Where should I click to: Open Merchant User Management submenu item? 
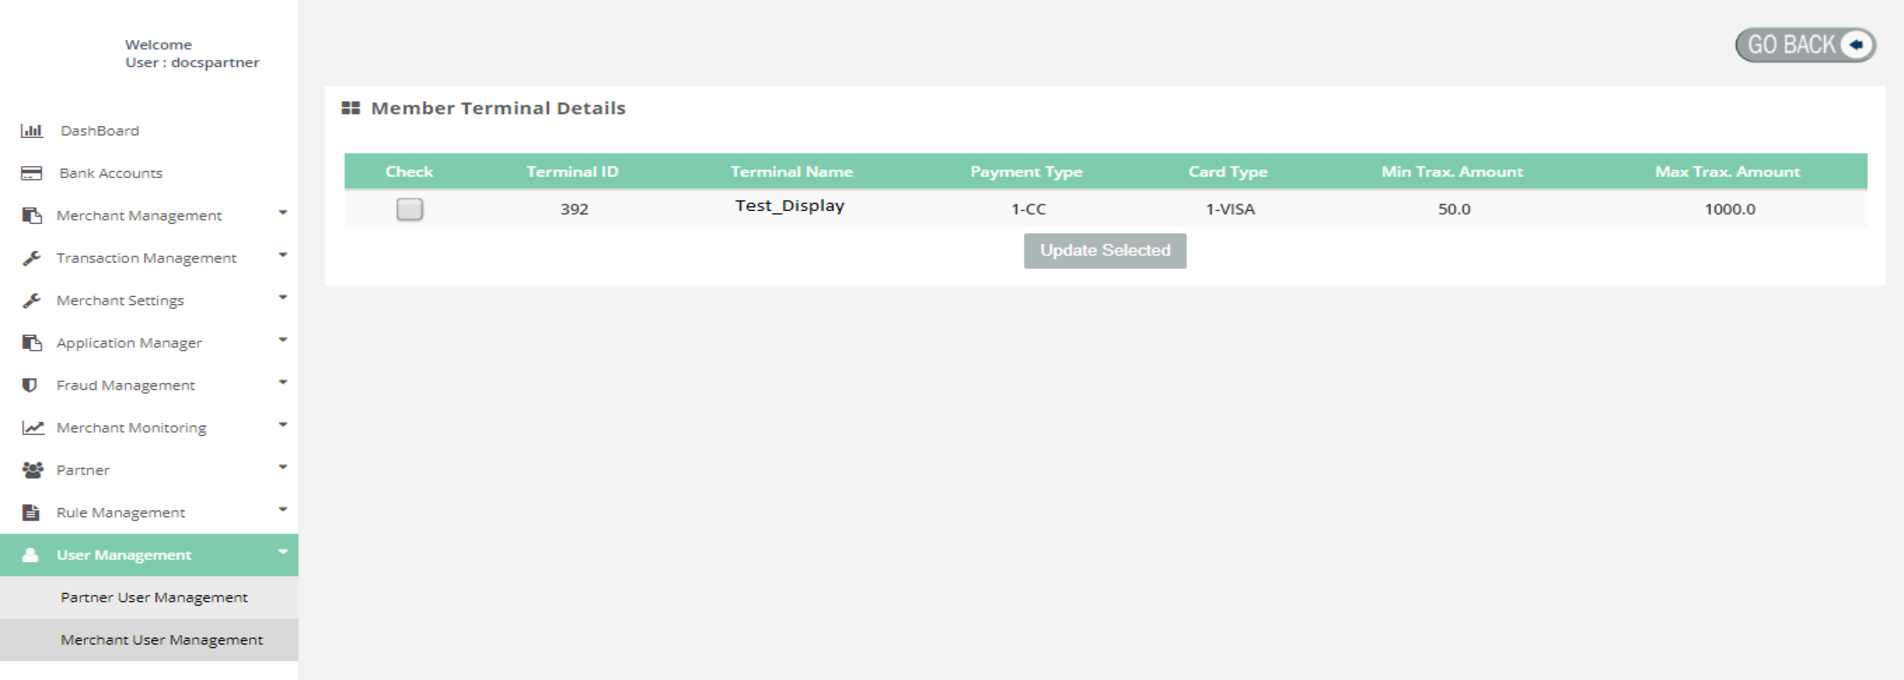coord(162,640)
